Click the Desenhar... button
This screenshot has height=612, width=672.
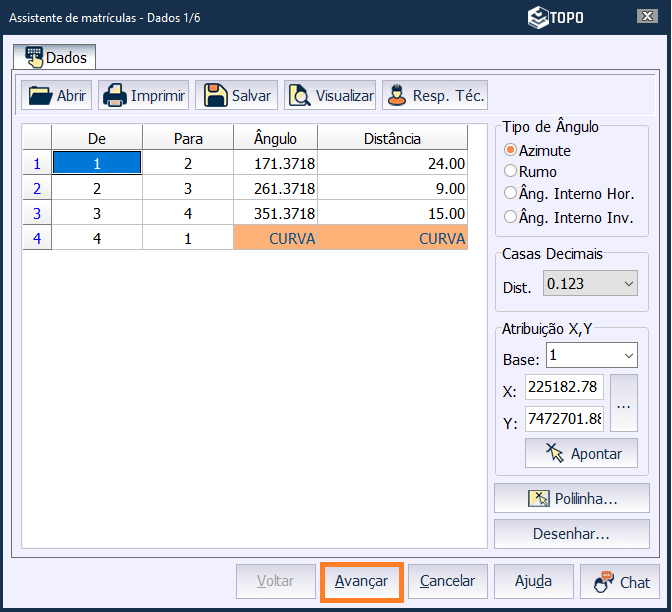coord(571,534)
